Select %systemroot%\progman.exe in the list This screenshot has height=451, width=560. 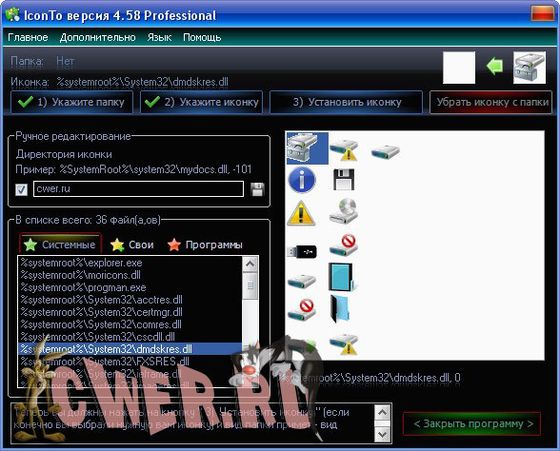coord(130,287)
